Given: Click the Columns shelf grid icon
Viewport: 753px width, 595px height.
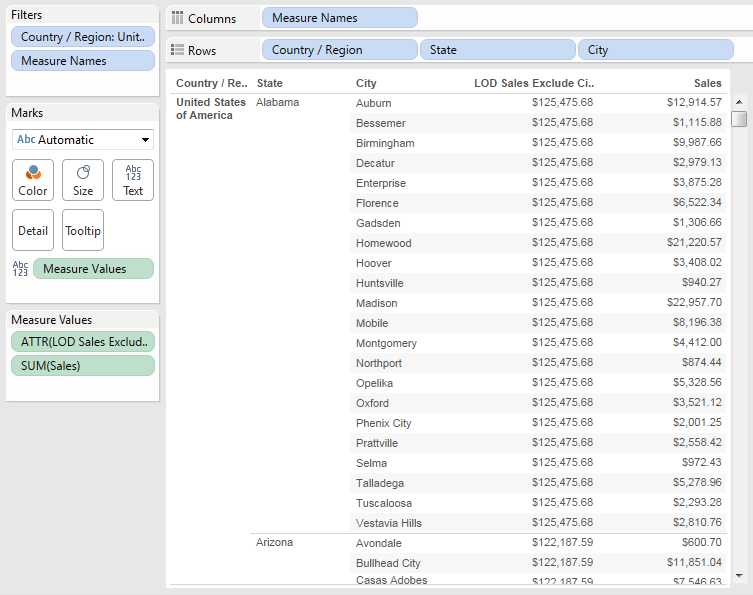Looking at the screenshot, I should 177,18.
